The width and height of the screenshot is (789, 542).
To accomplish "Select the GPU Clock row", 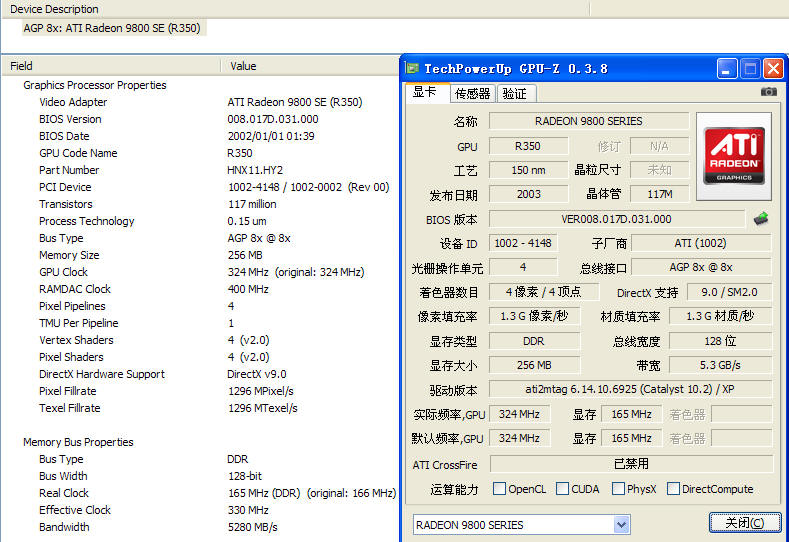I will click(202, 272).
